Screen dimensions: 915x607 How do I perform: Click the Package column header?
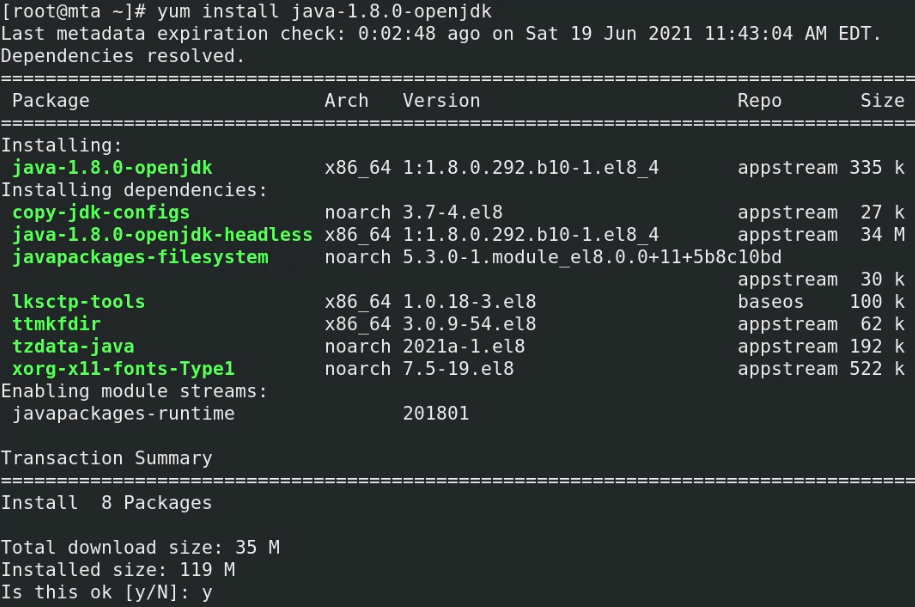click(51, 101)
